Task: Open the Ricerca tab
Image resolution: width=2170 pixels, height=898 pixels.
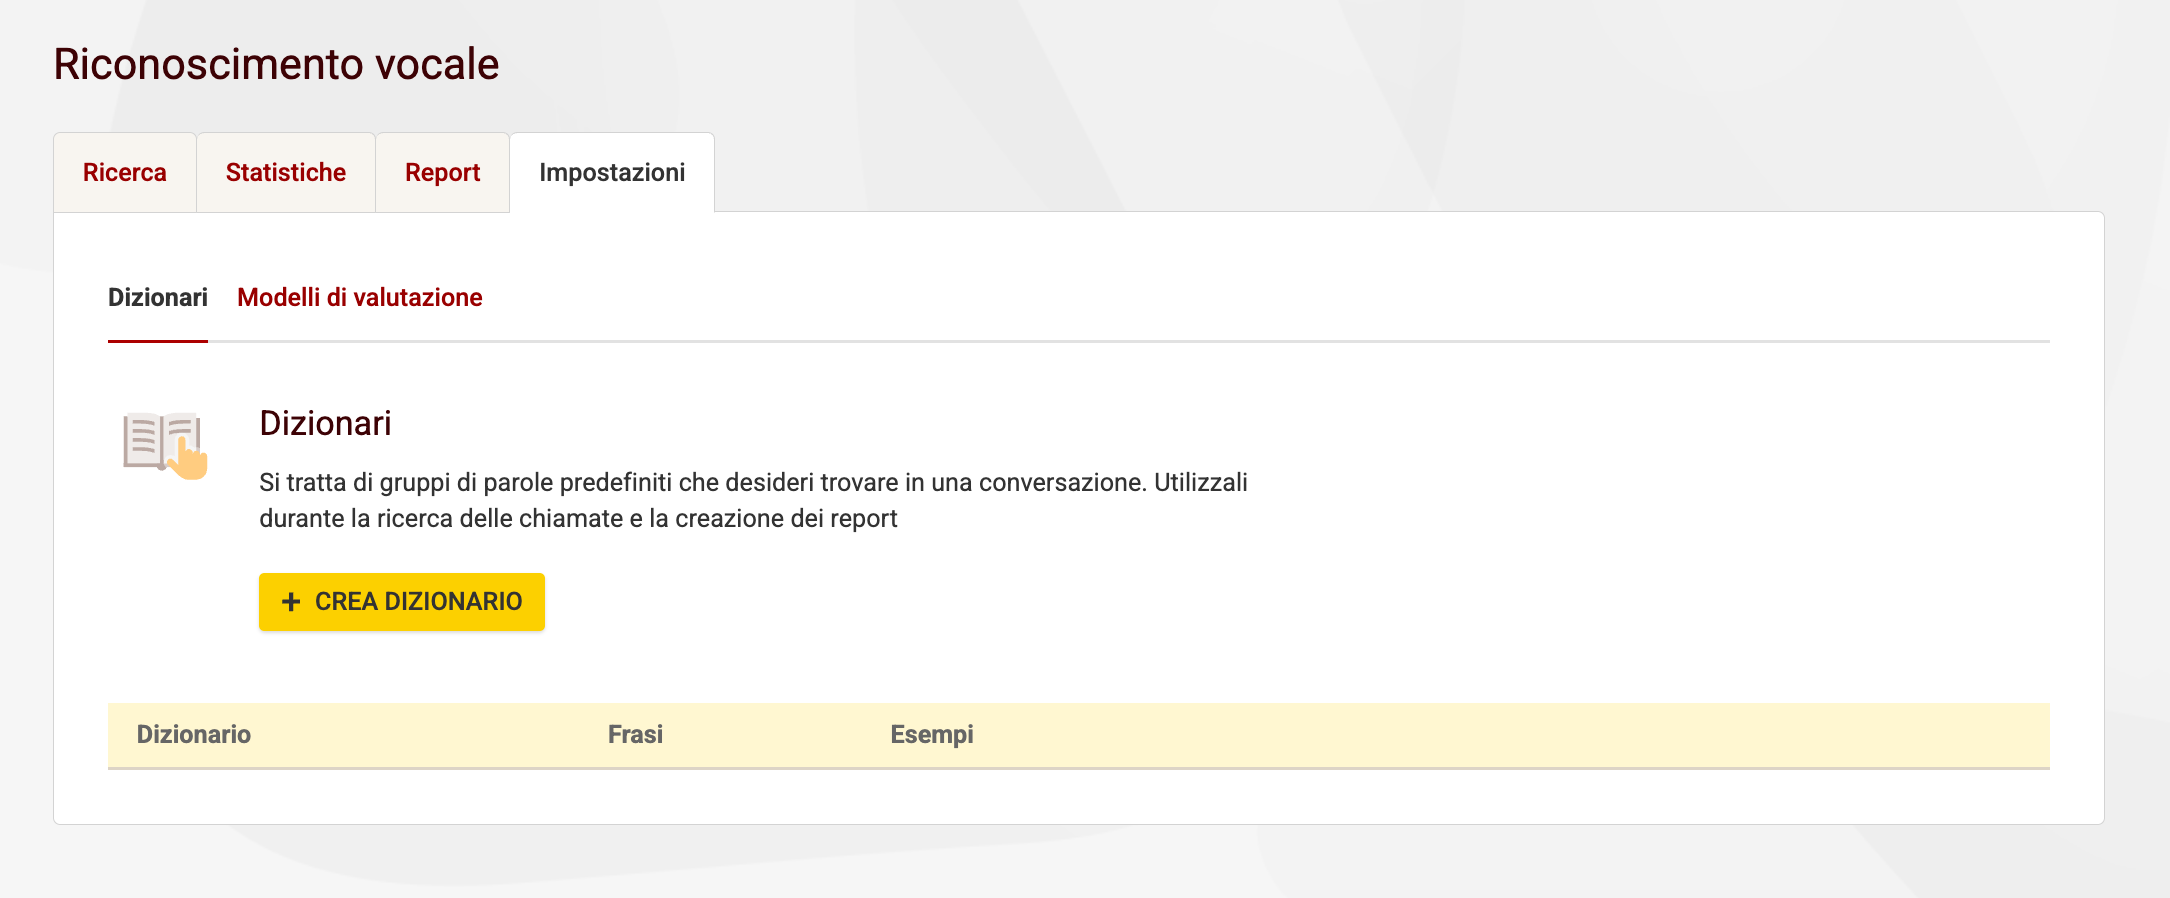Action: pos(125,172)
